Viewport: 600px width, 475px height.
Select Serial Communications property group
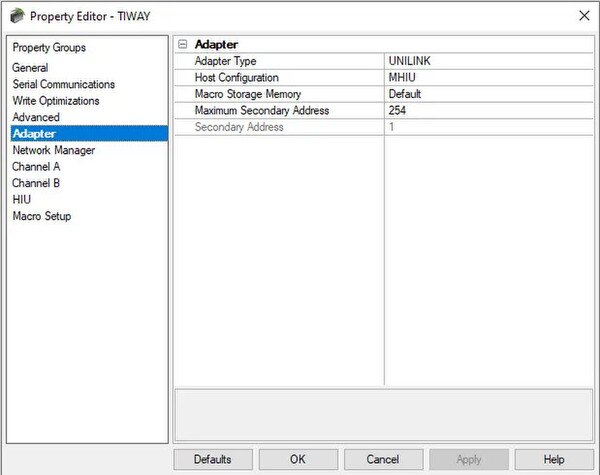(x=64, y=84)
